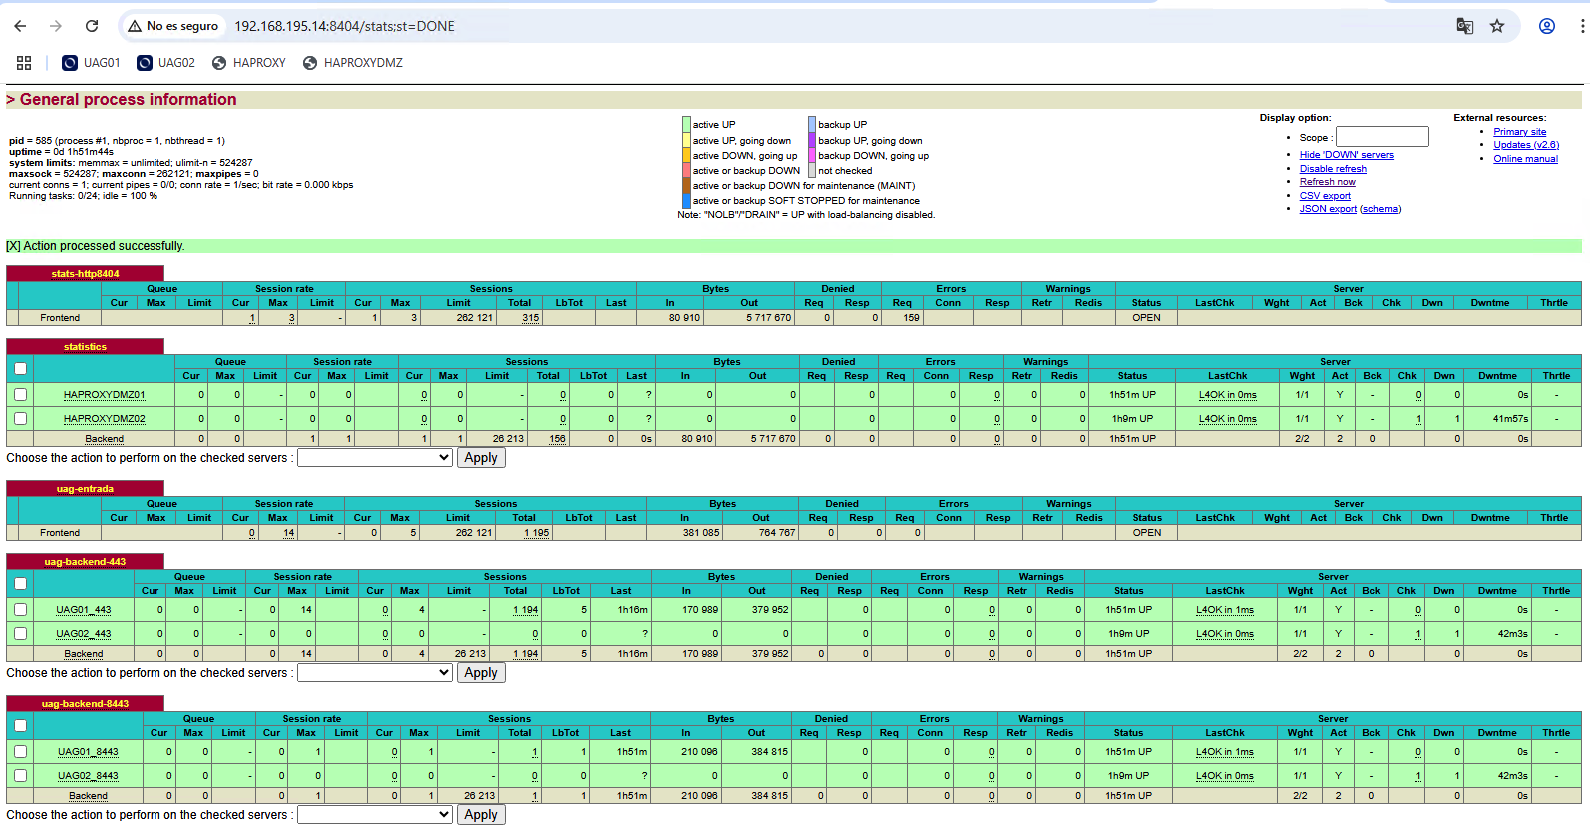Open the browser profile icon

click(x=1547, y=26)
